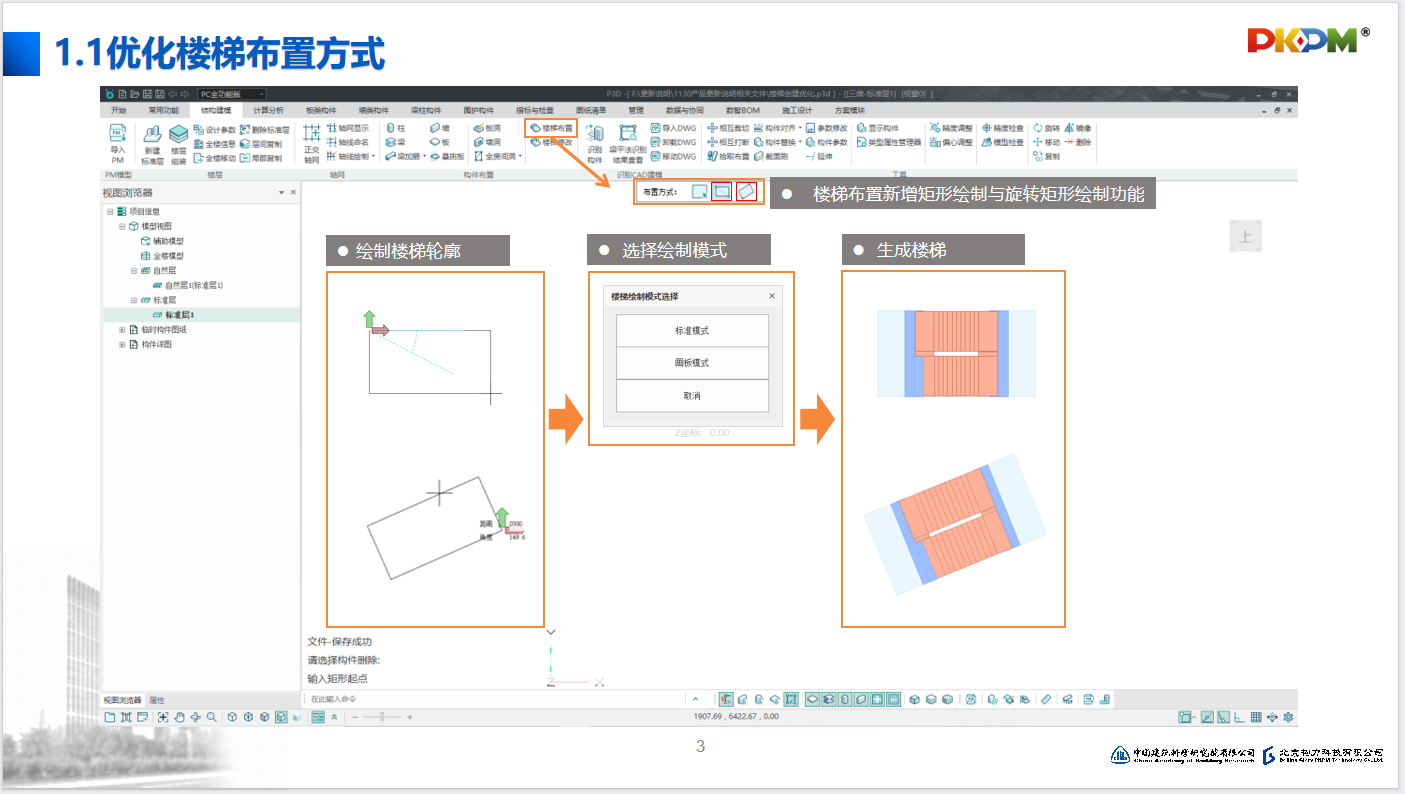Click the 导入PM import icon
The width and height of the screenshot is (1405, 794).
pos(117,142)
